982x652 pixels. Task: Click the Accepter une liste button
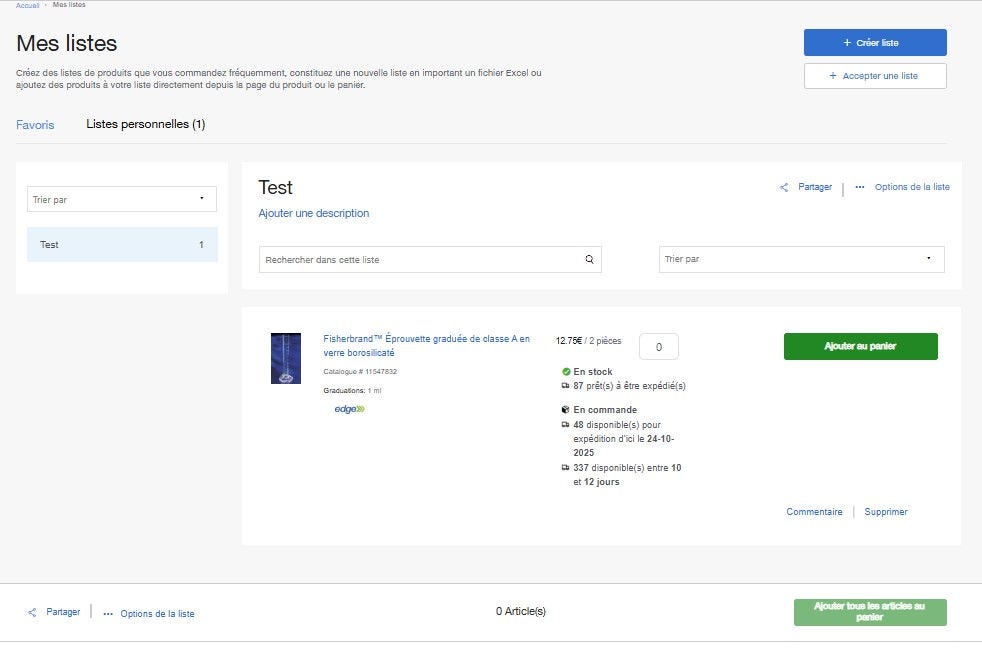[874, 75]
